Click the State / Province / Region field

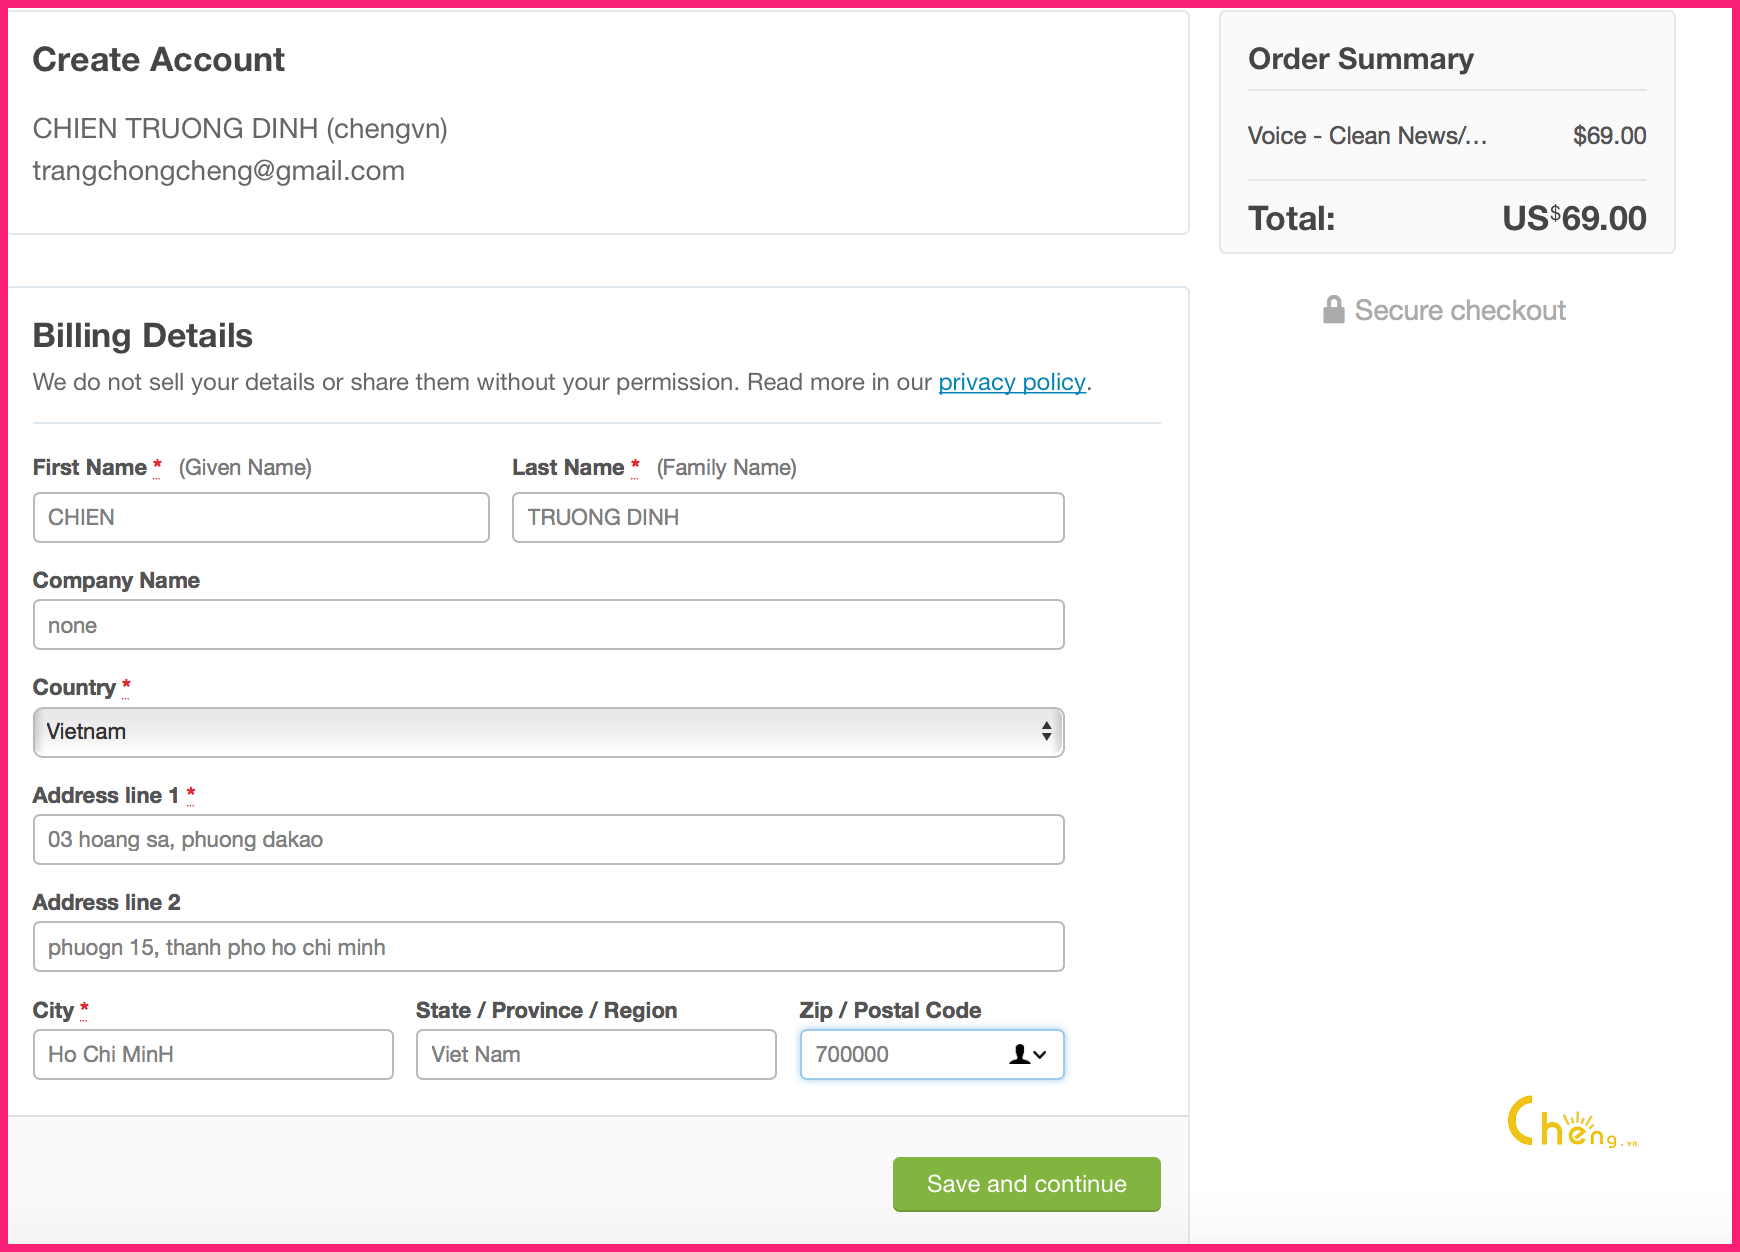point(596,1054)
